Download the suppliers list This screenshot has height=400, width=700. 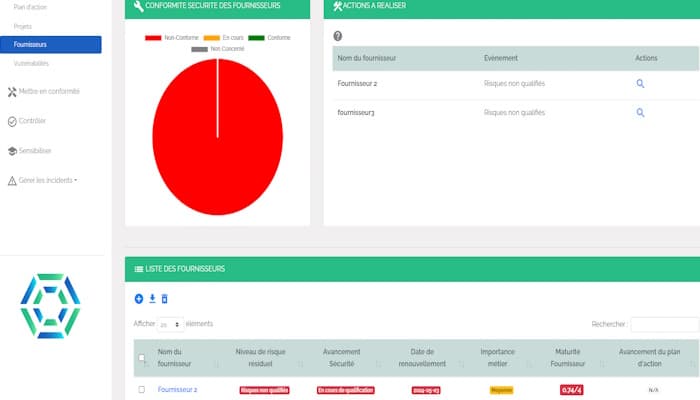(x=152, y=299)
